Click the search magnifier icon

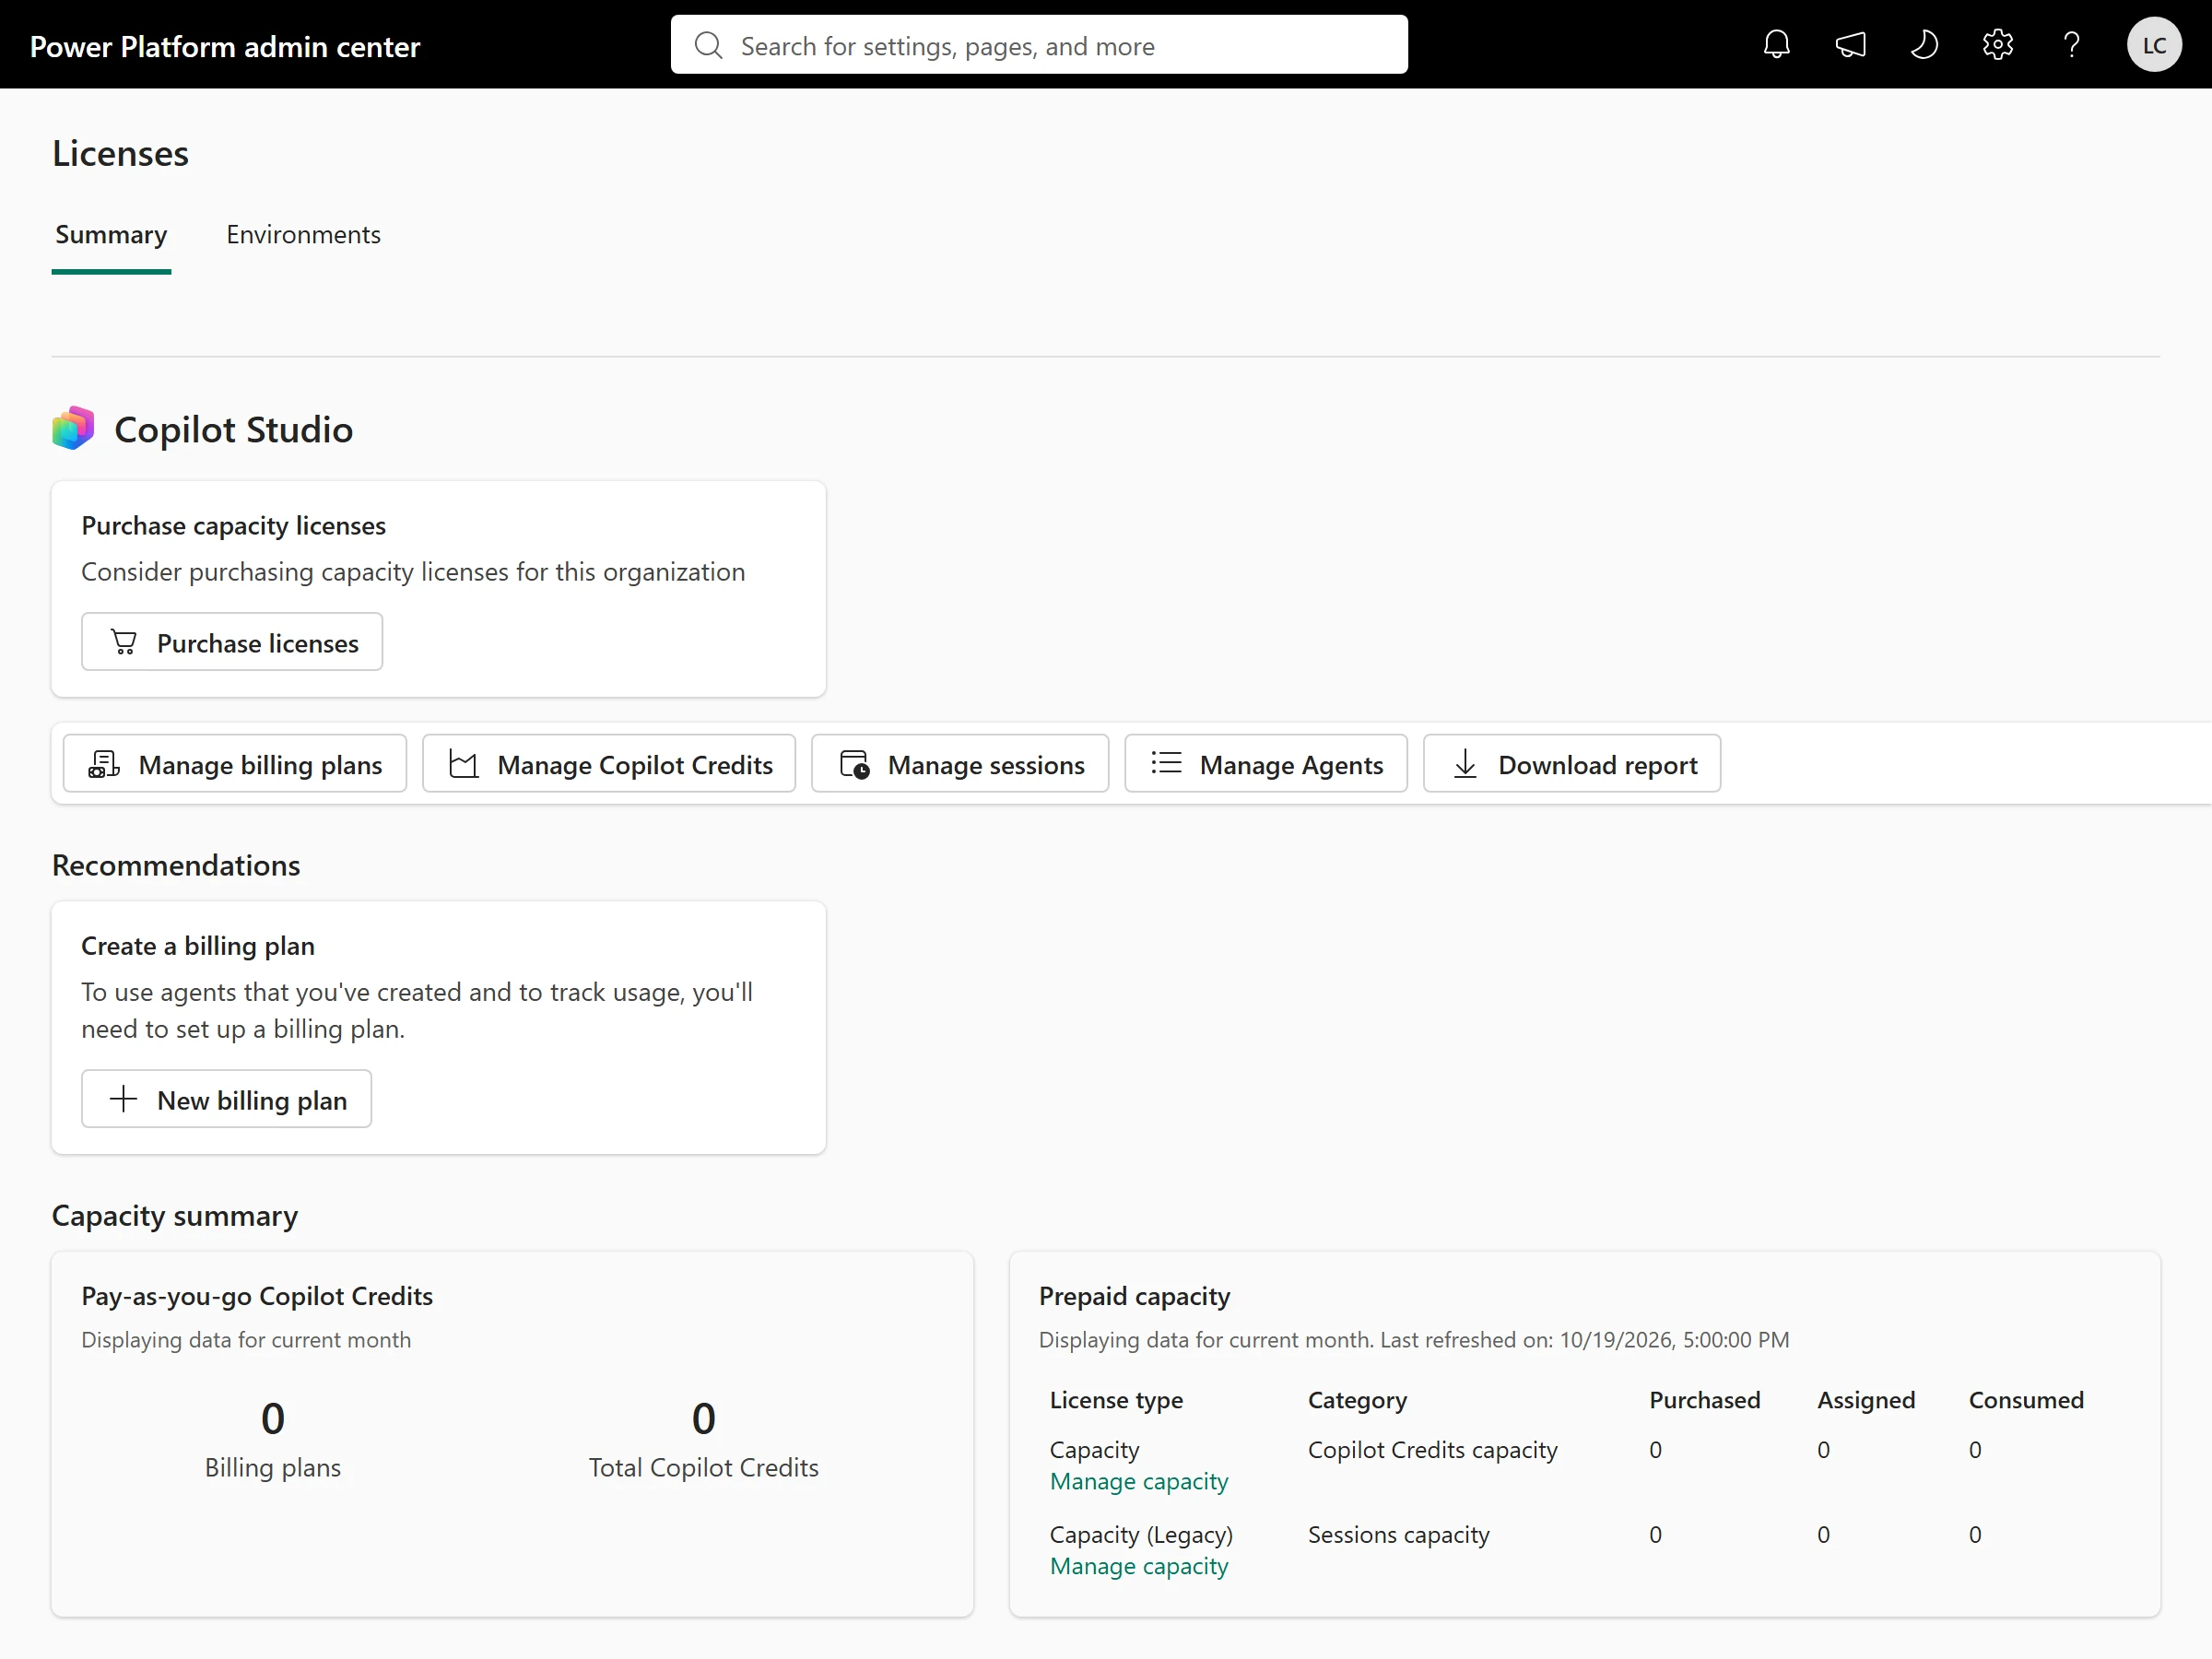[x=708, y=45]
